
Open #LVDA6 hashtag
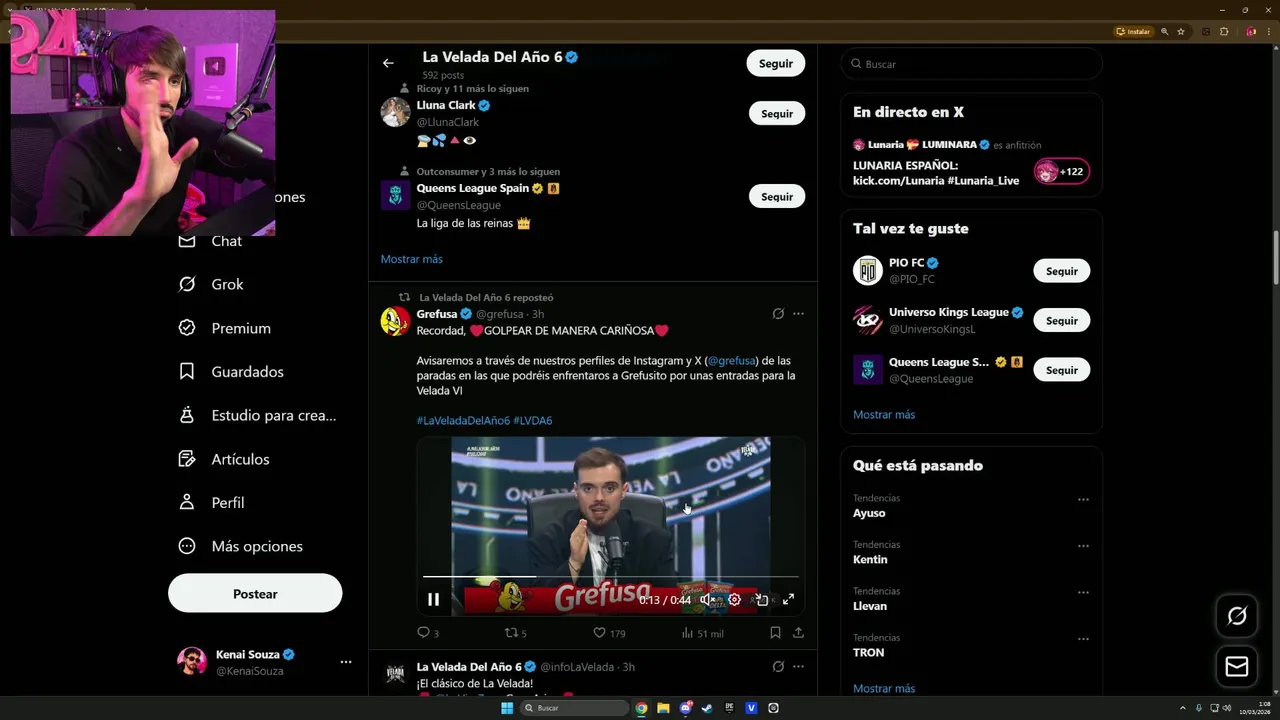(x=533, y=421)
